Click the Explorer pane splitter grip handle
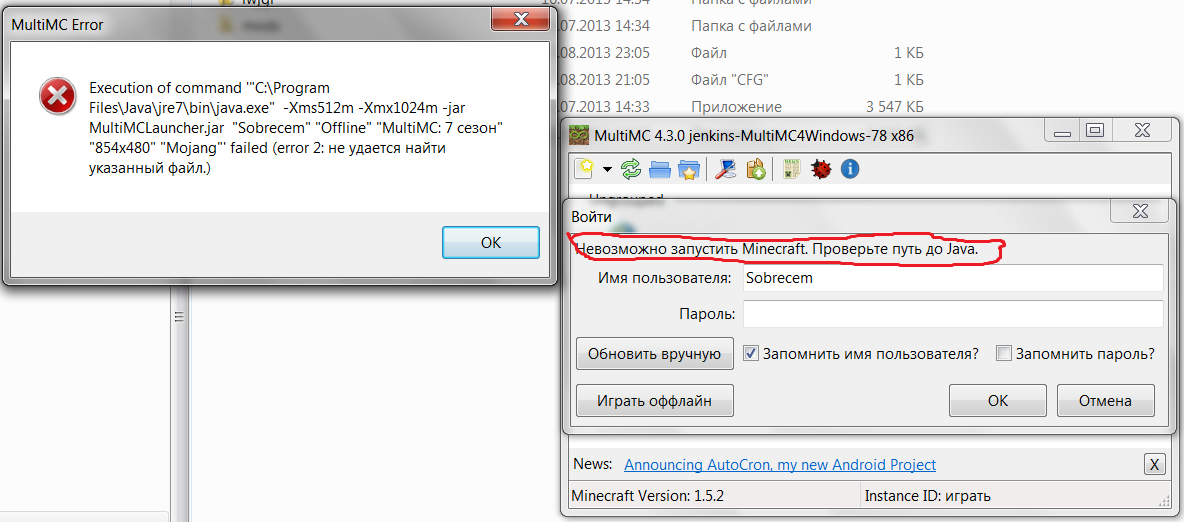The image size is (1184, 522). point(180,317)
